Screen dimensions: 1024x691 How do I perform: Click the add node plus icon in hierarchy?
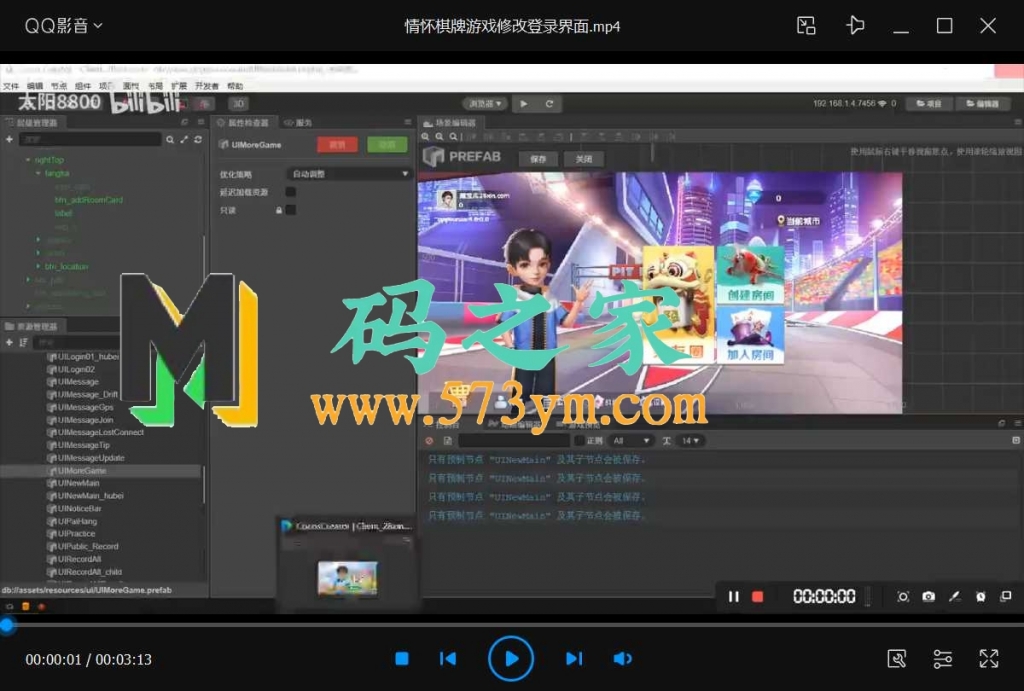click(x=9, y=139)
